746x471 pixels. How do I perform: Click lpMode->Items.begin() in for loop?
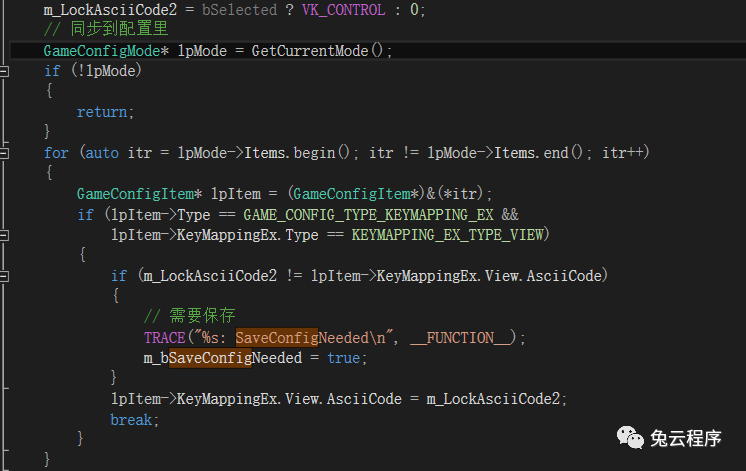(264, 153)
